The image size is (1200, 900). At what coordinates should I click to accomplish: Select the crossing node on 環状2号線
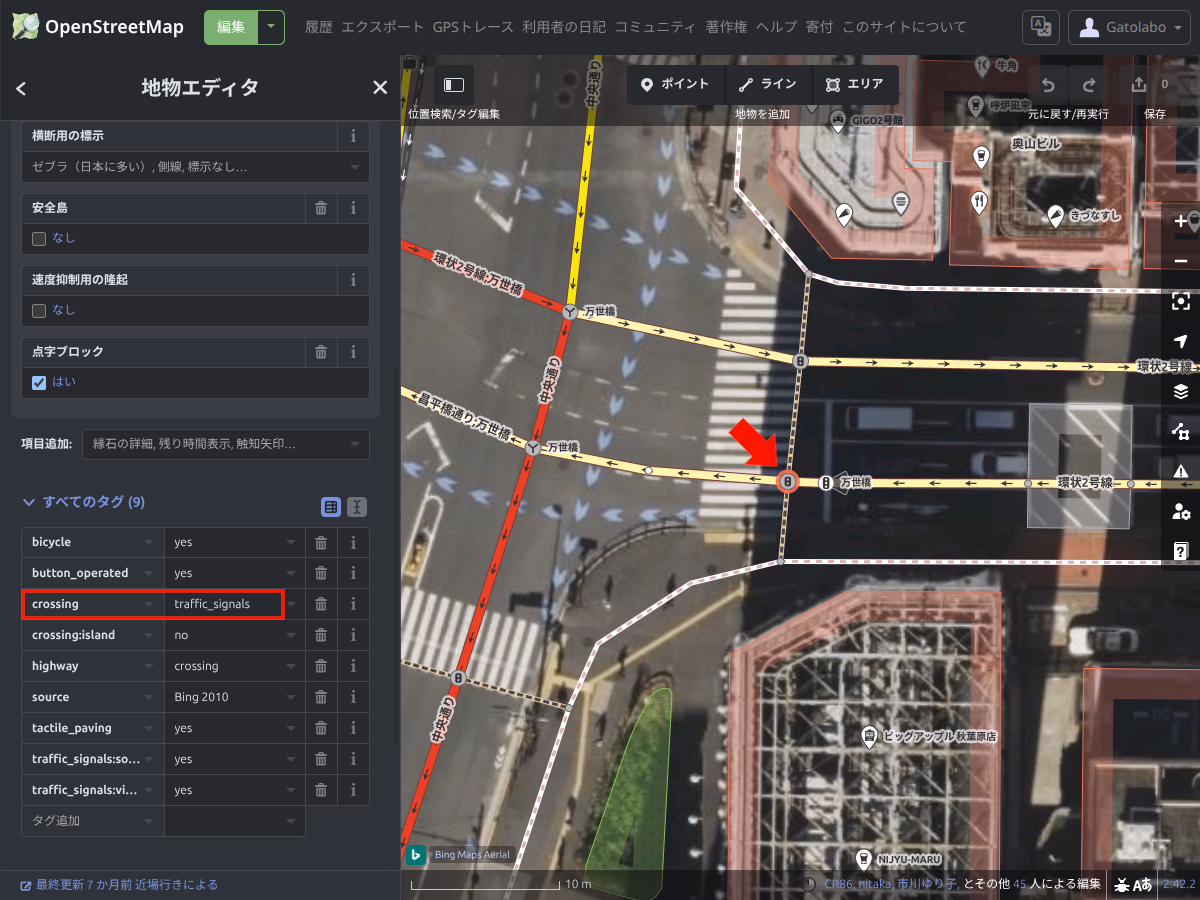click(787, 482)
